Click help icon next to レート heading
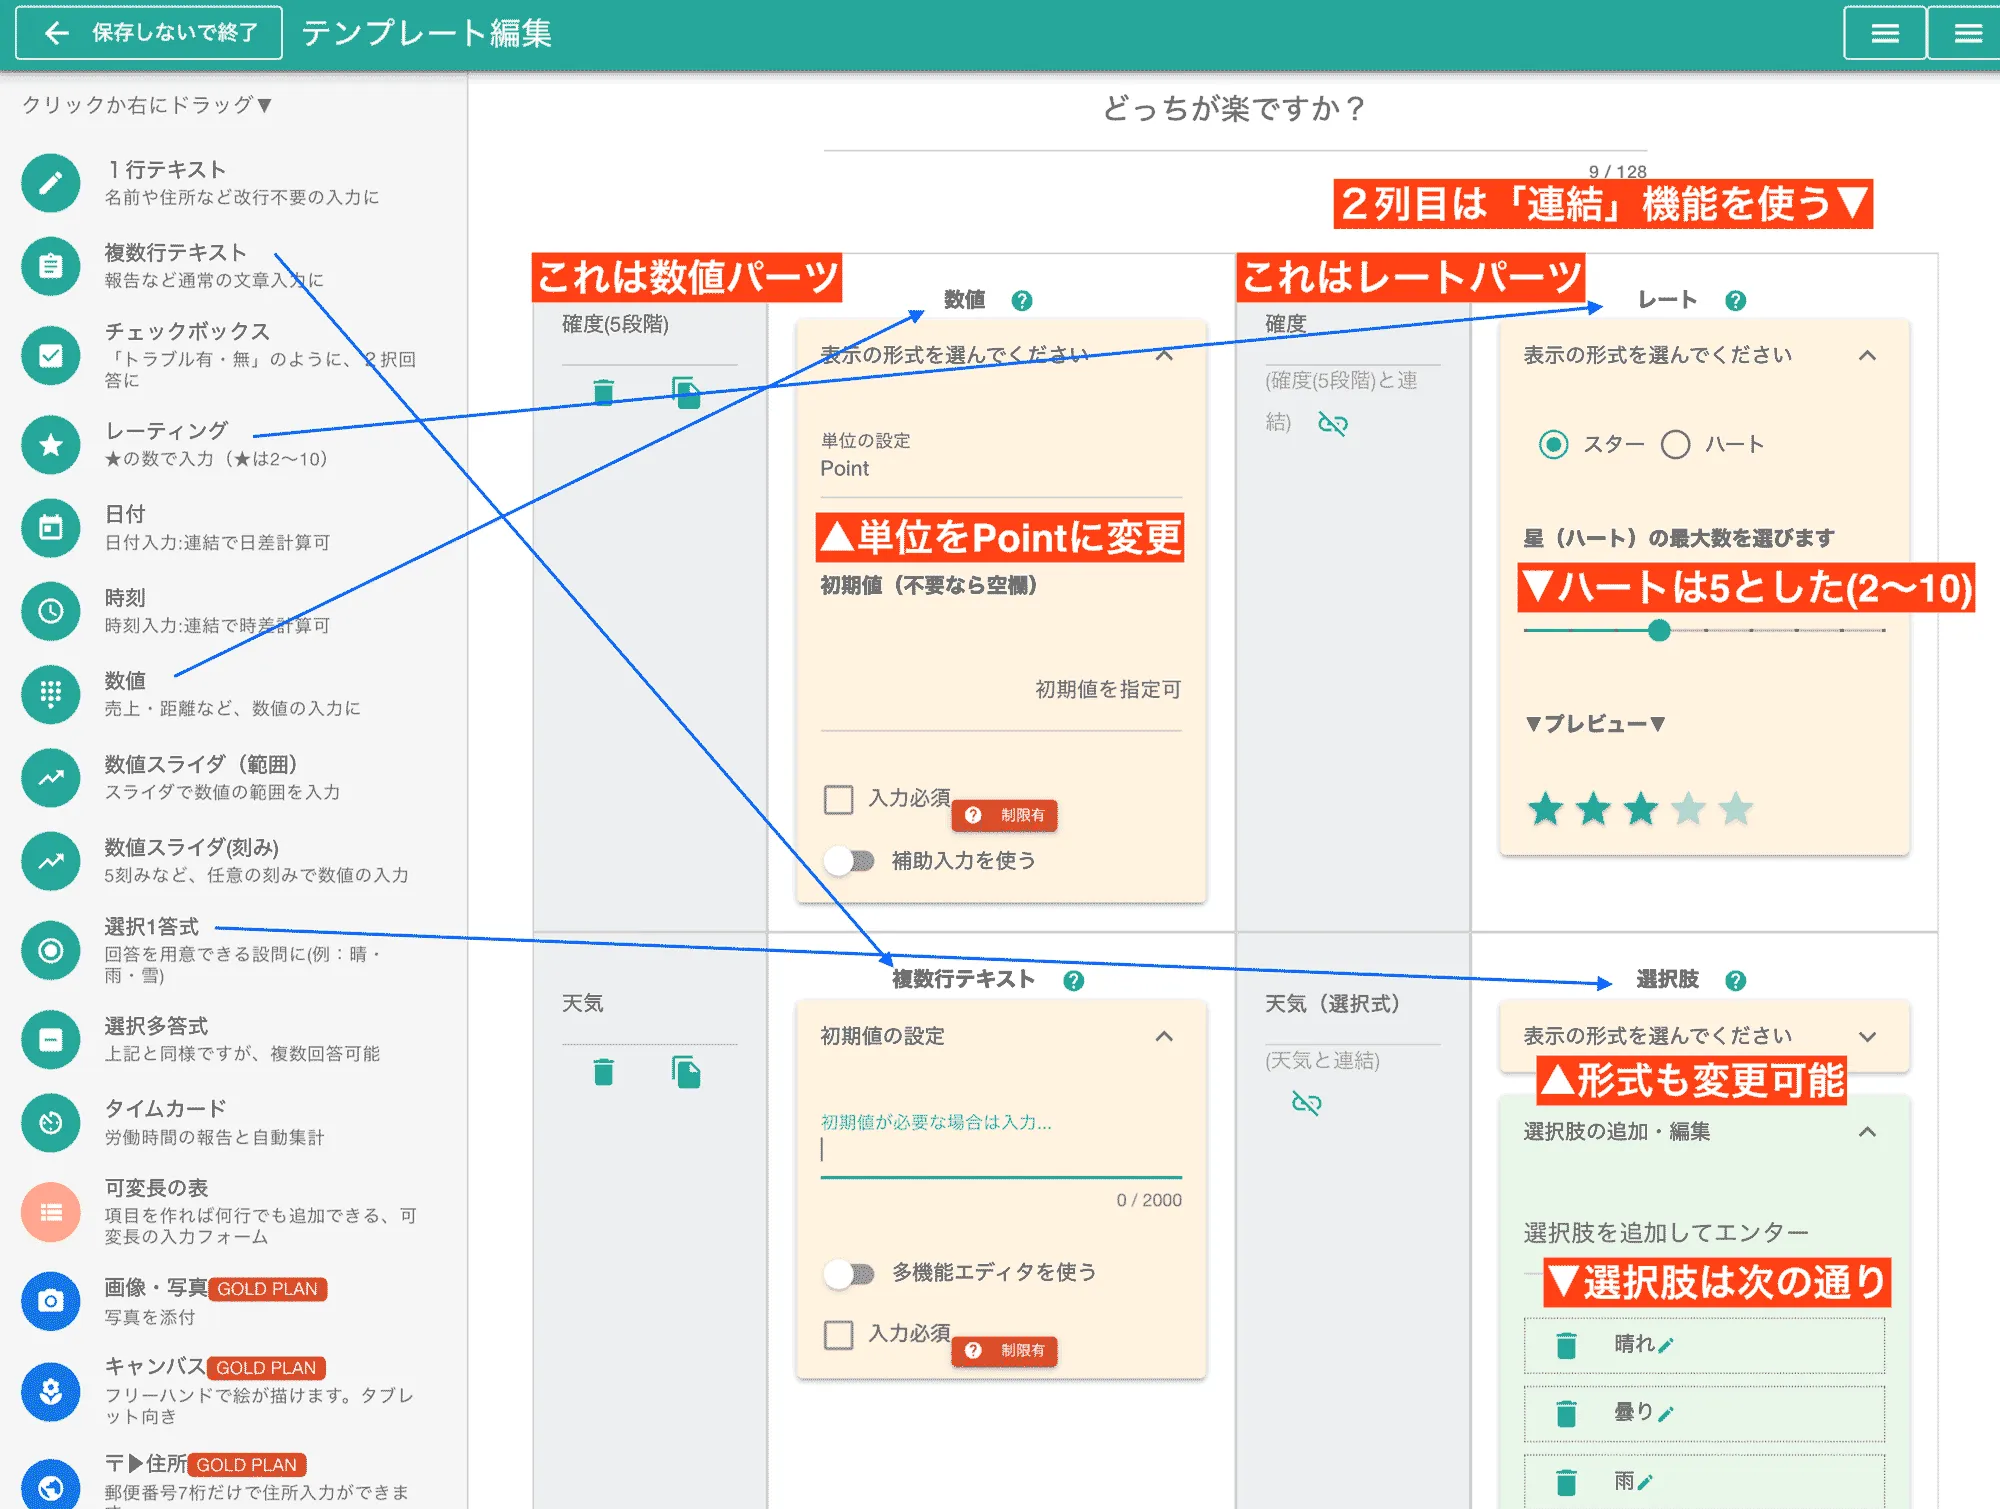 coord(1735,300)
